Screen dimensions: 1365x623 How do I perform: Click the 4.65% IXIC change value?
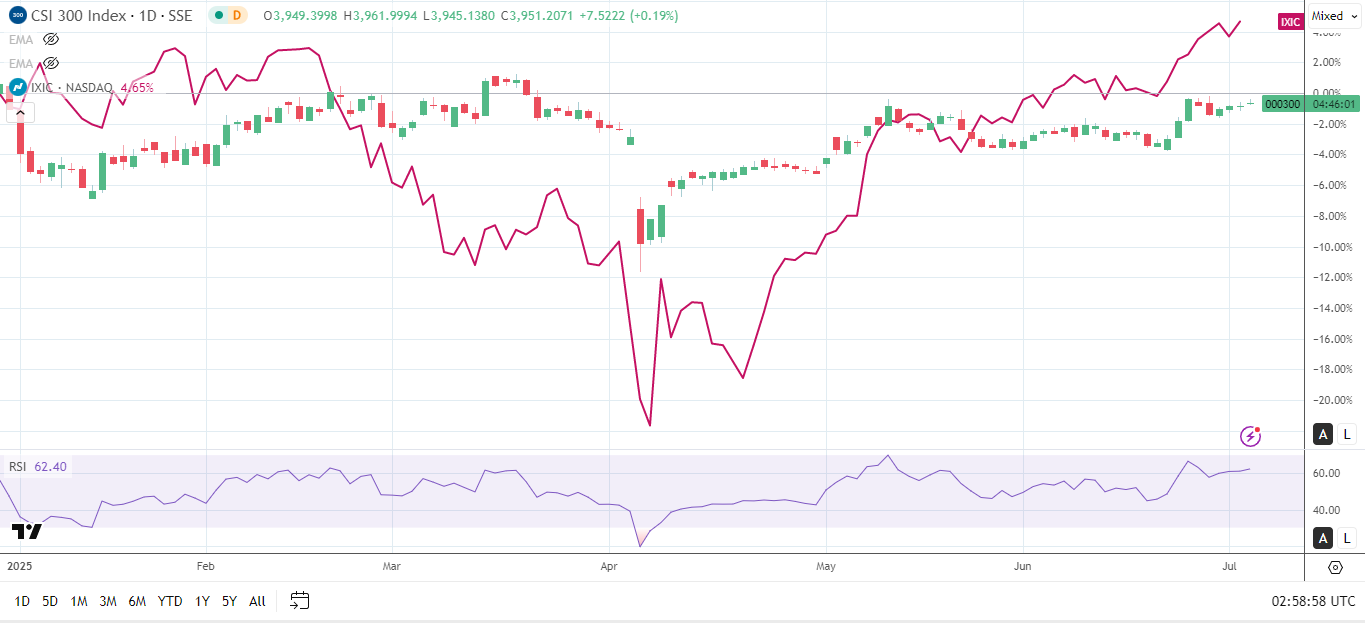click(137, 87)
